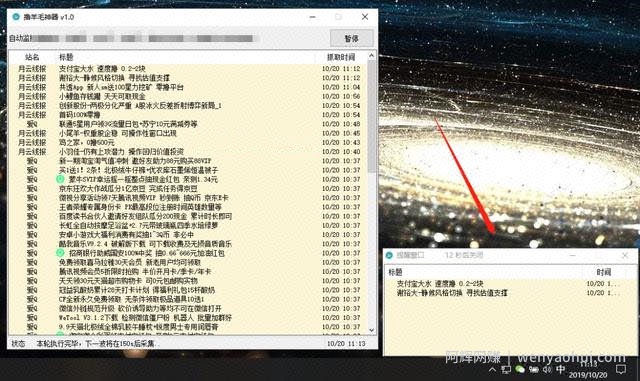Open the notification center icon on taskbar
The height and width of the screenshot is (381, 640).
(621, 369)
